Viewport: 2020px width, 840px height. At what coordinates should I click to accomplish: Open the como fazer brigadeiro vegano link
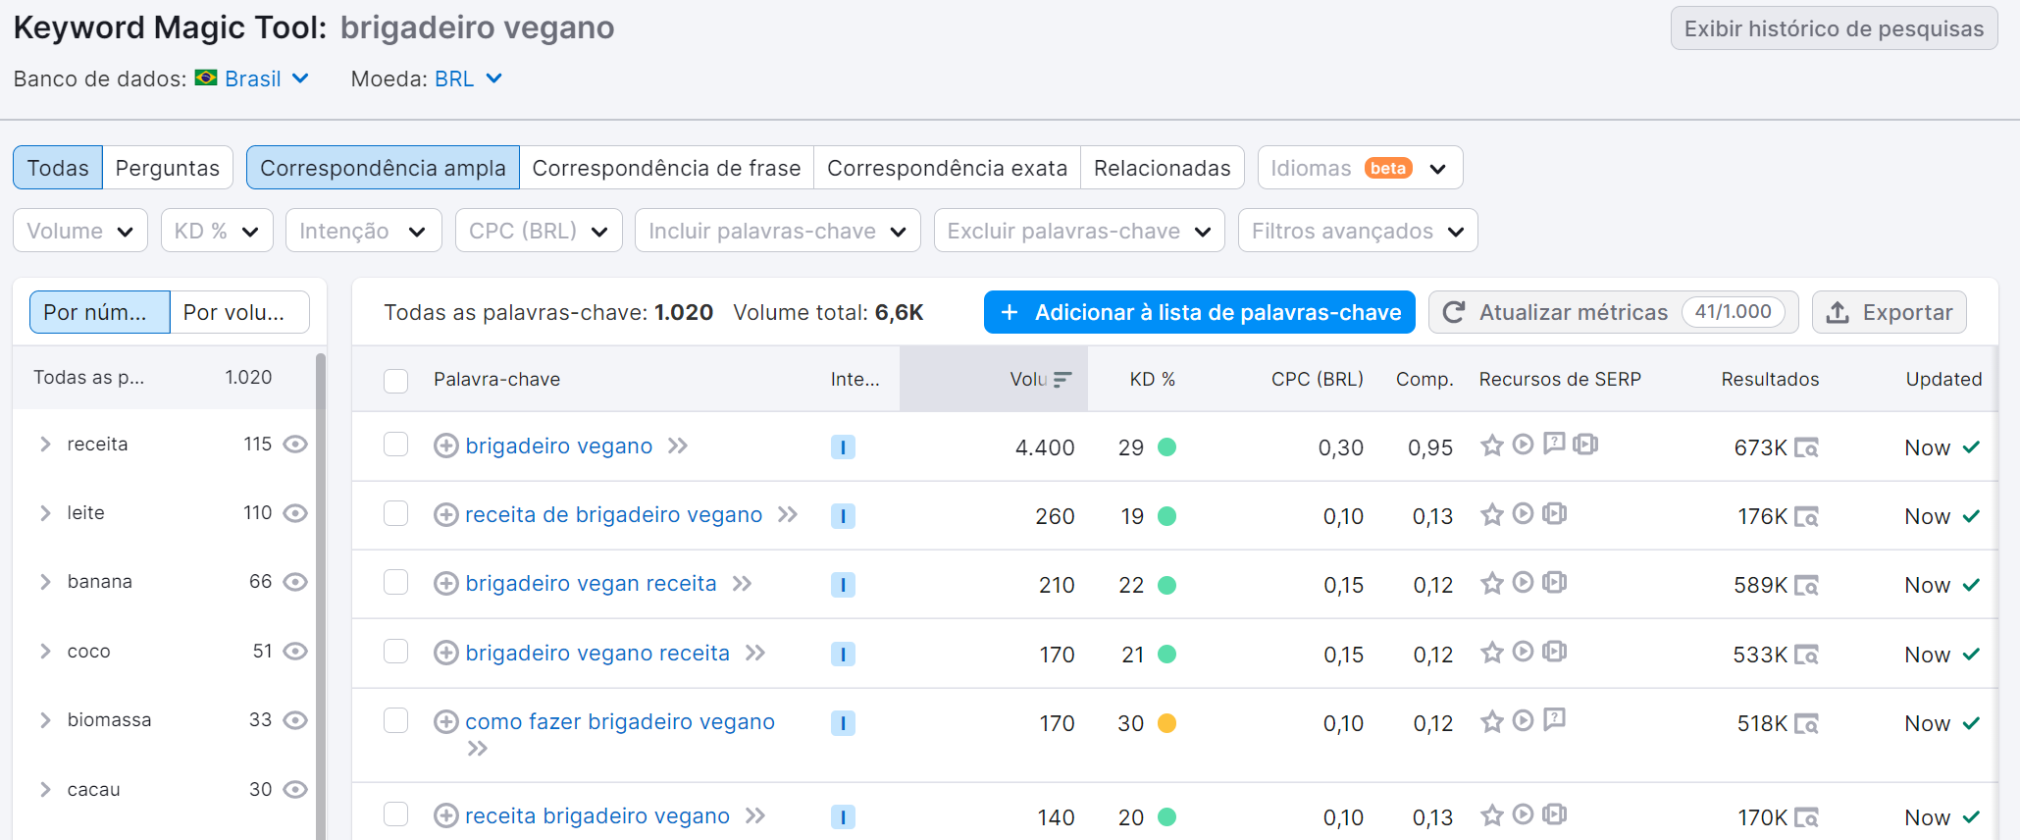(620, 722)
